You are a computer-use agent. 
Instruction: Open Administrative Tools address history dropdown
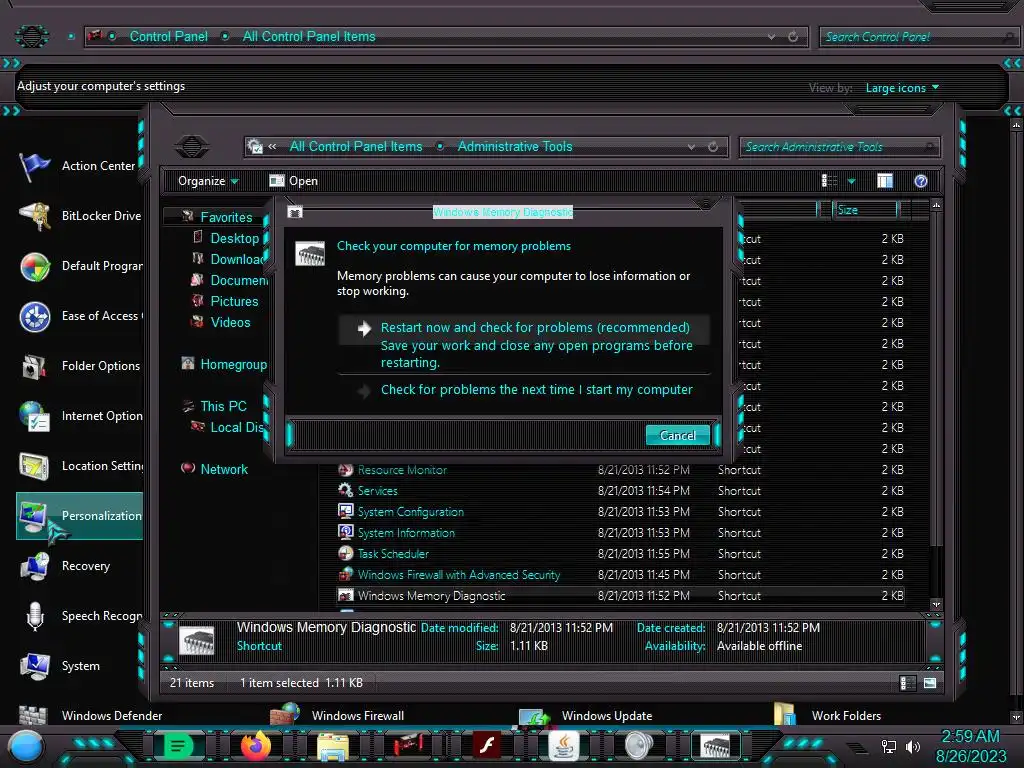(x=691, y=147)
